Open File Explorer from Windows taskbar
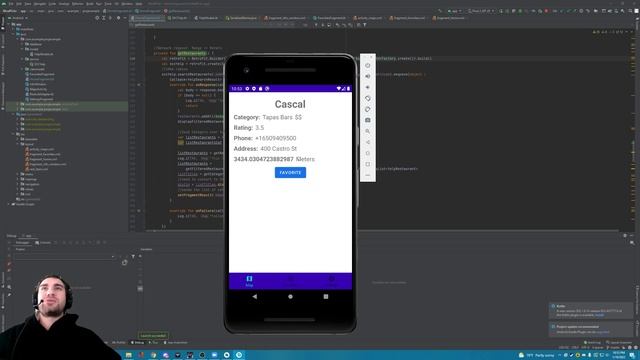The height and width of the screenshot is (360, 640). [129, 355]
